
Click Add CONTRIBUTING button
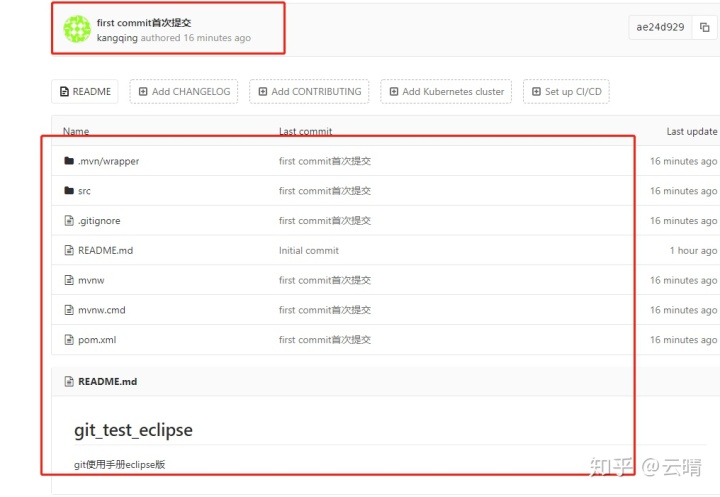tap(309, 91)
